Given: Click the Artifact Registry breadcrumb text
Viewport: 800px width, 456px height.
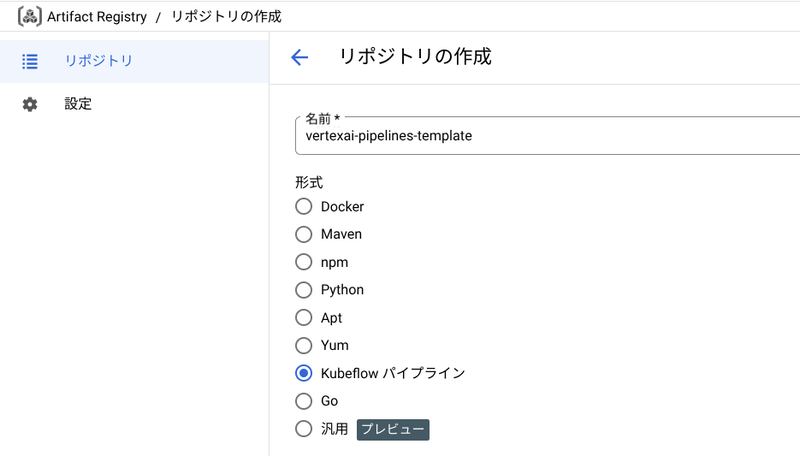Looking at the screenshot, I should point(97,17).
